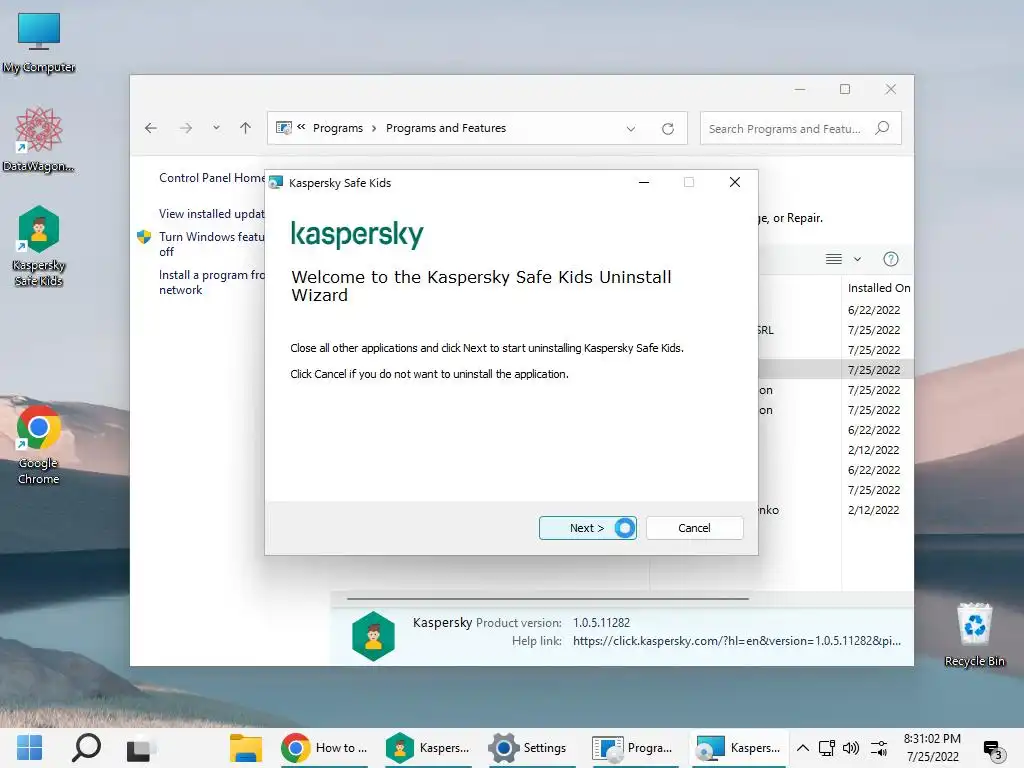The height and width of the screenshot is (768, 1024).
Task: Click the search magnifier icon
Action: pyautogui.click(x=882, y=128)
